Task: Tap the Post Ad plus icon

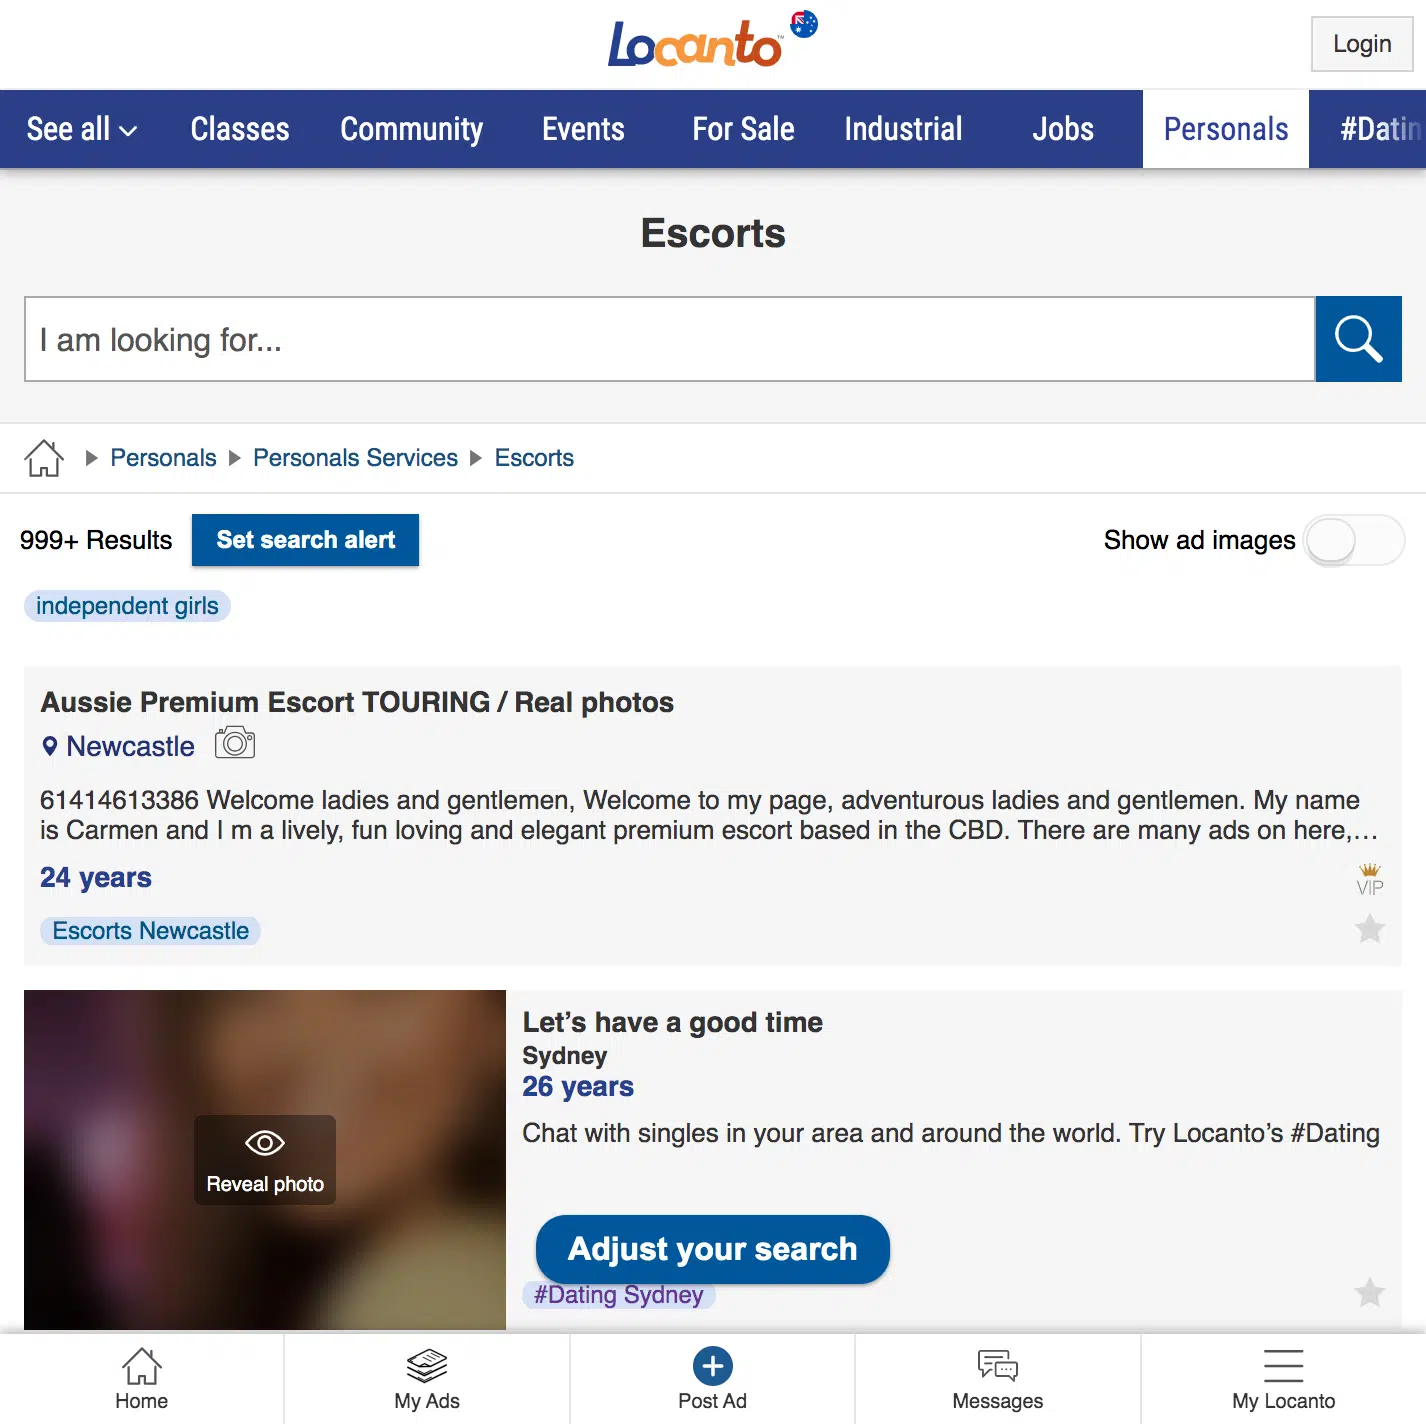Action: (x=713, y=1366)
